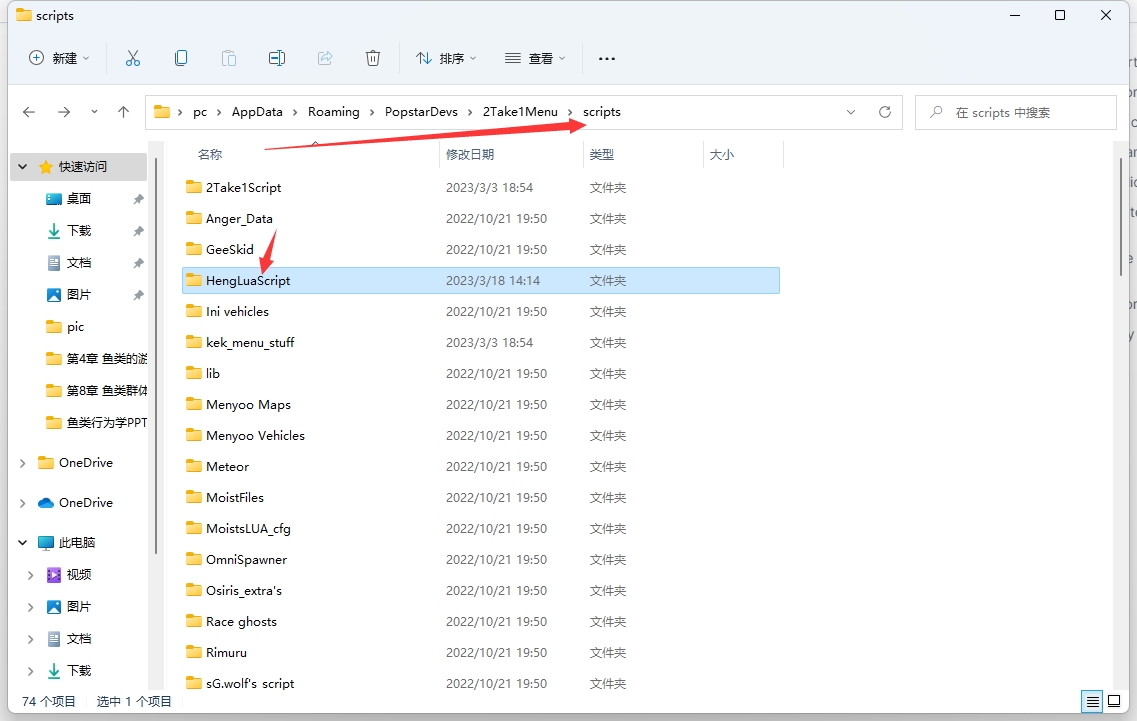This screenshot has height=721, width=1137.
Task: Open the 新建 new item menu
Action: pos(59,58)
